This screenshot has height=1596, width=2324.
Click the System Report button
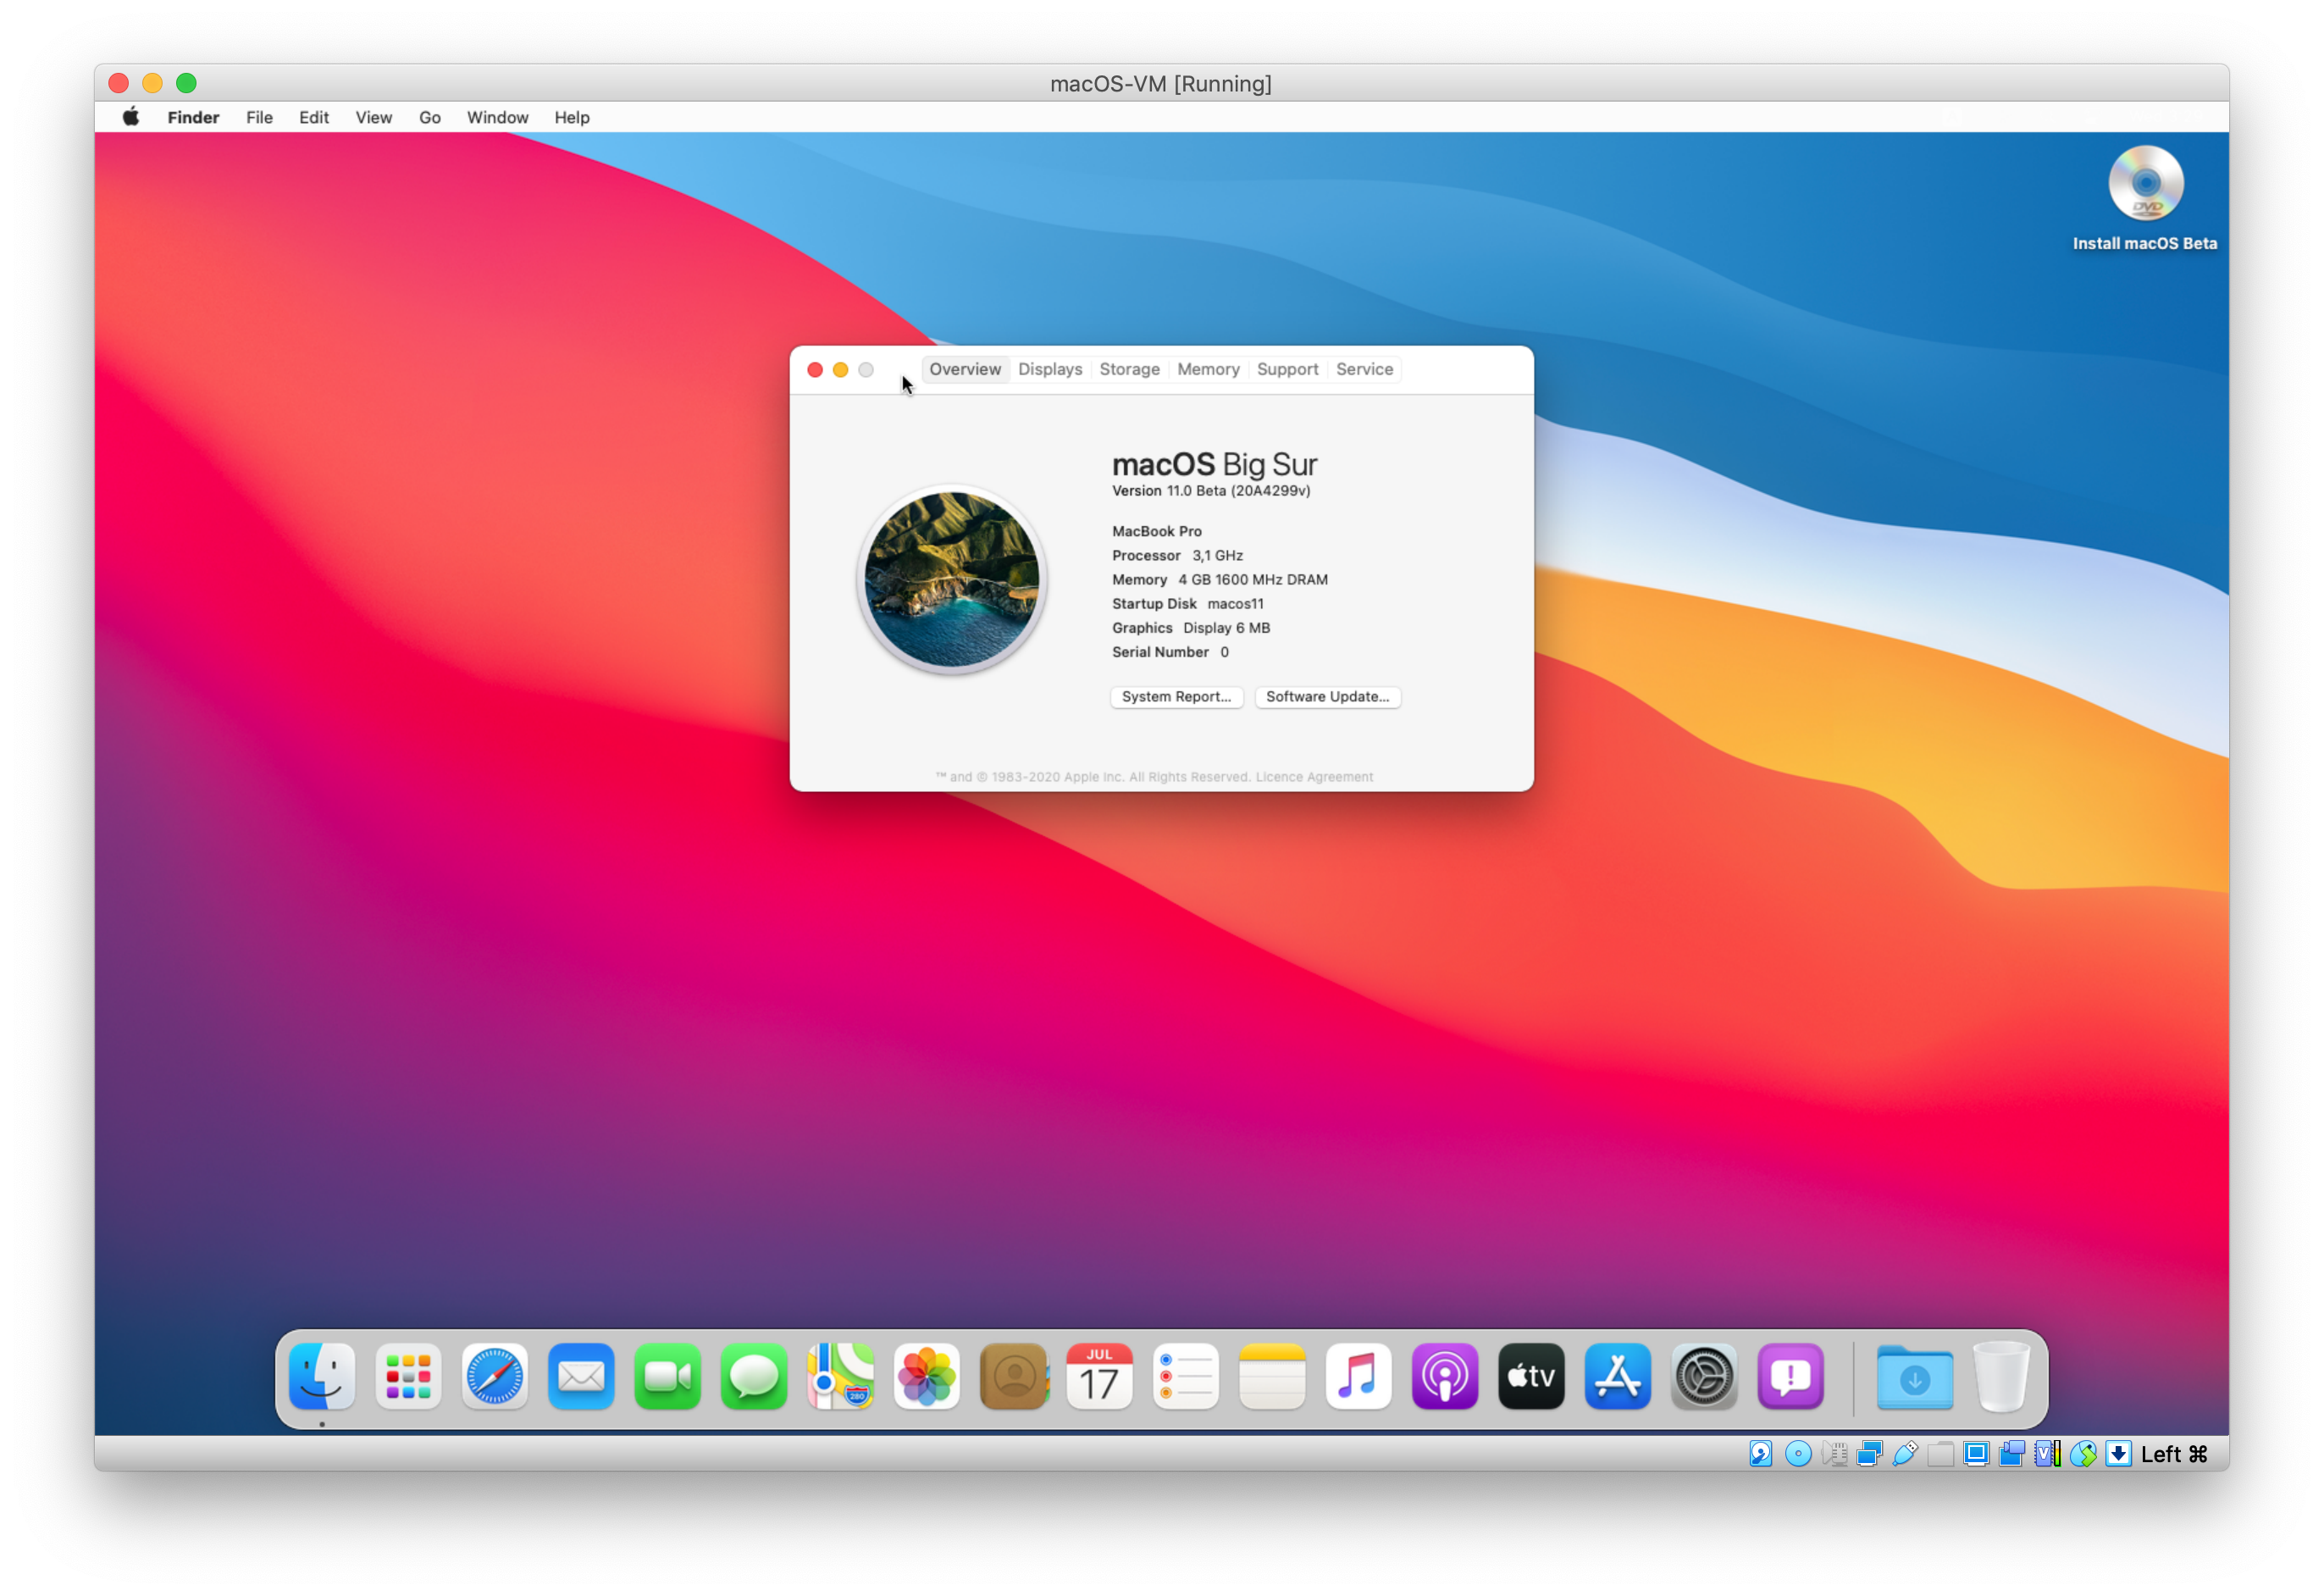(x=1176, y=697)
